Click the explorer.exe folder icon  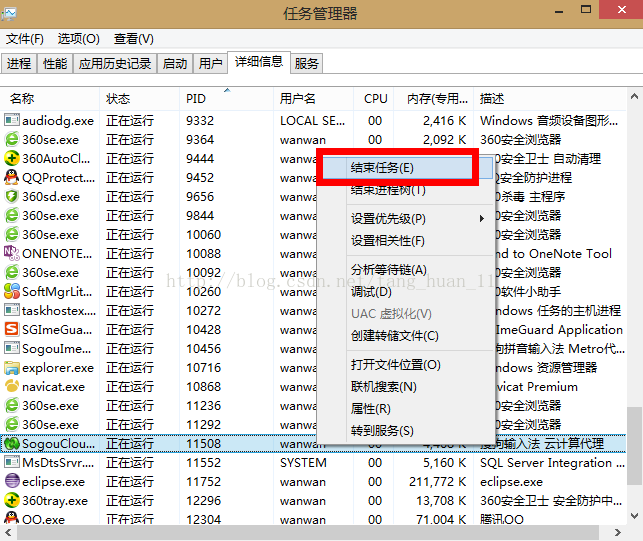coord(11,368)
